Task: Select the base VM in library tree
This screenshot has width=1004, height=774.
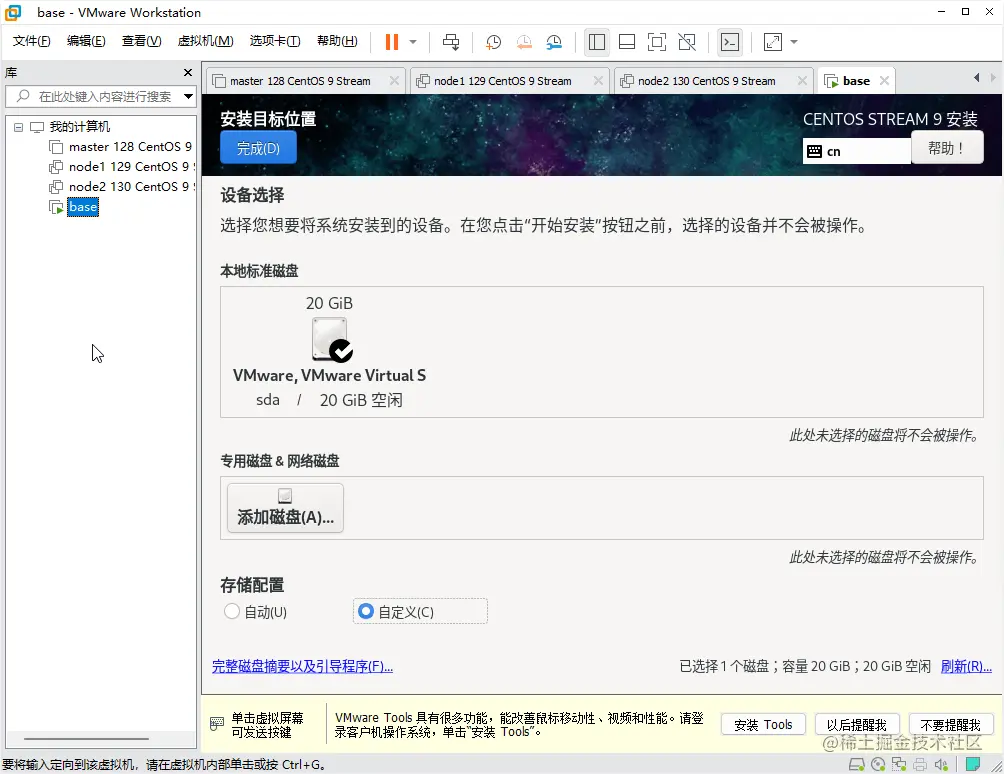Action: click(x=83, y=207)
